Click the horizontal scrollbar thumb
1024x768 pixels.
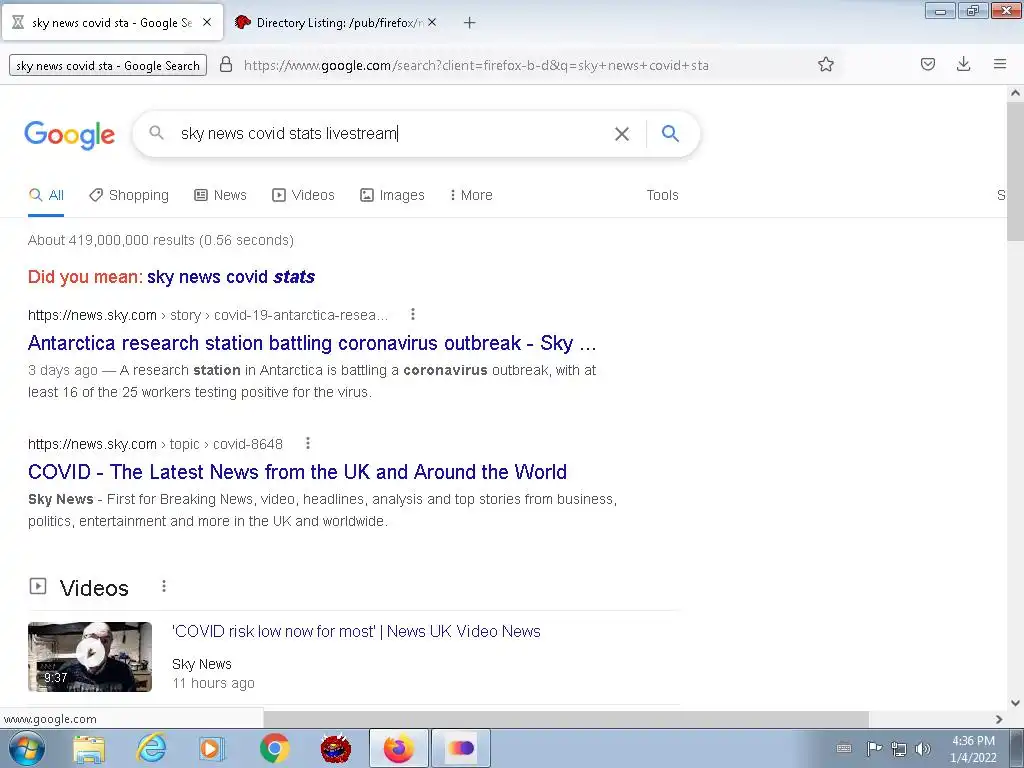tap(566, 719)
